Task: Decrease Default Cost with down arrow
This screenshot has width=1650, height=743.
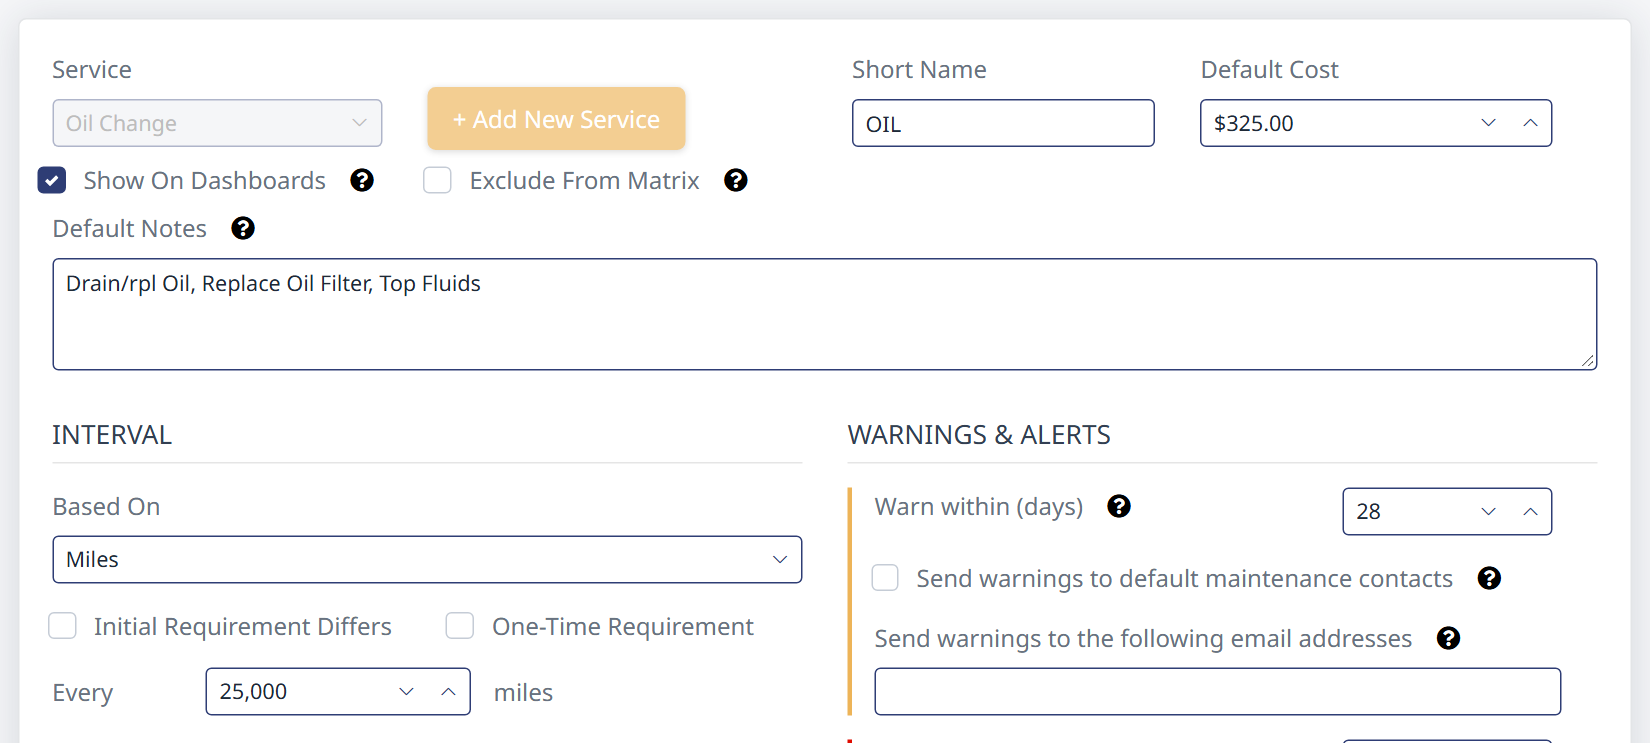Action: (1488, 123)
